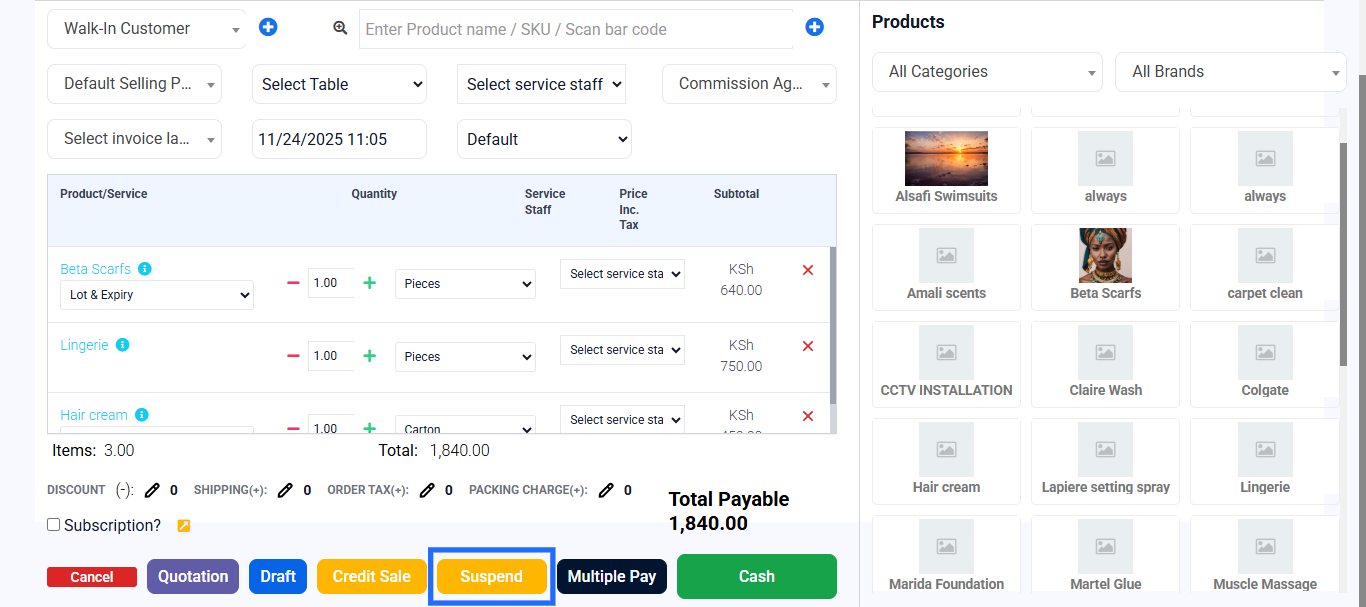
Task: Select Colgate product tile
Action: click(1265, 363)
